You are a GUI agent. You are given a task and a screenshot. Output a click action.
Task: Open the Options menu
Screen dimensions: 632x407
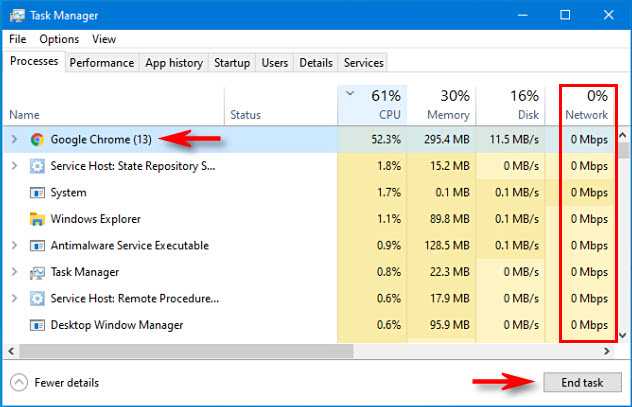[59, 39]
